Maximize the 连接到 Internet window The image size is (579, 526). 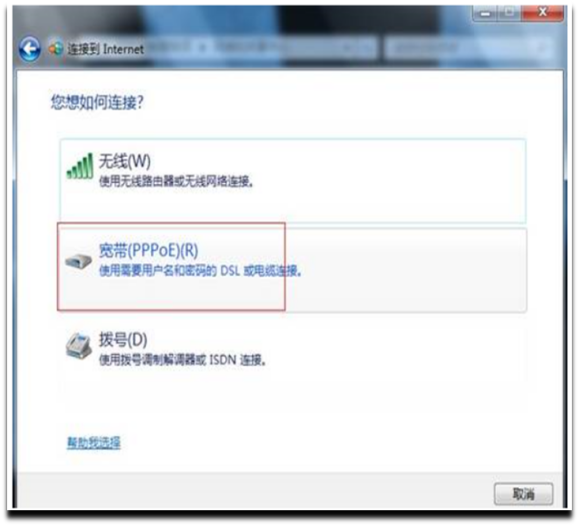510,13
